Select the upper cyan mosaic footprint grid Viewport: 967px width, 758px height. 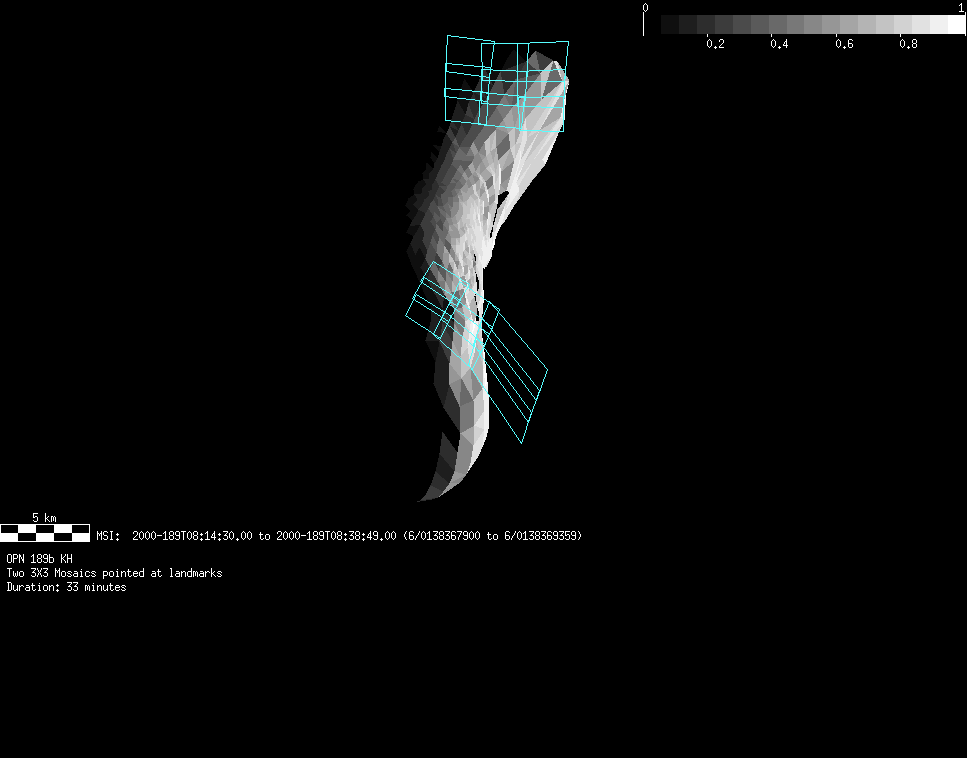(x=506, y=83)
